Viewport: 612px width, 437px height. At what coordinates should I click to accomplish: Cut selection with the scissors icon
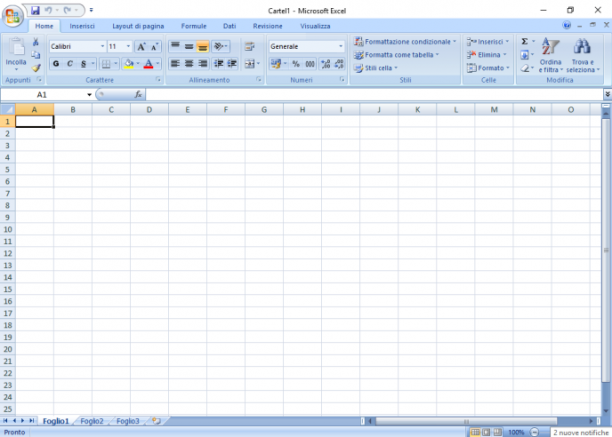(36, 42)
